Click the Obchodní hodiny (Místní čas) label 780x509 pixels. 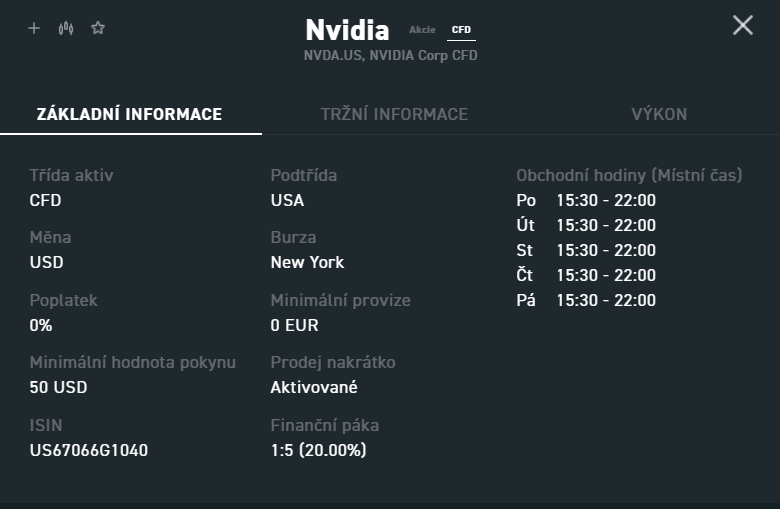tap(629, 176)
